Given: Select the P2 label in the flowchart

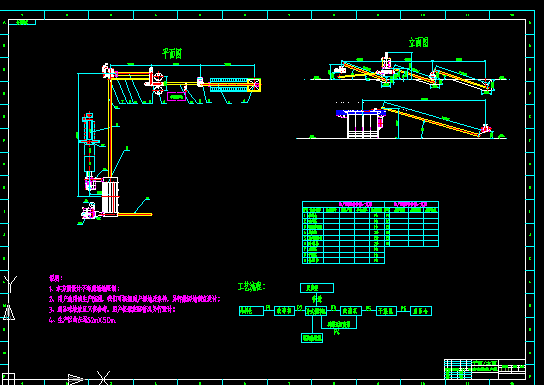Looking at the screenshot, I should pos(300,307).
